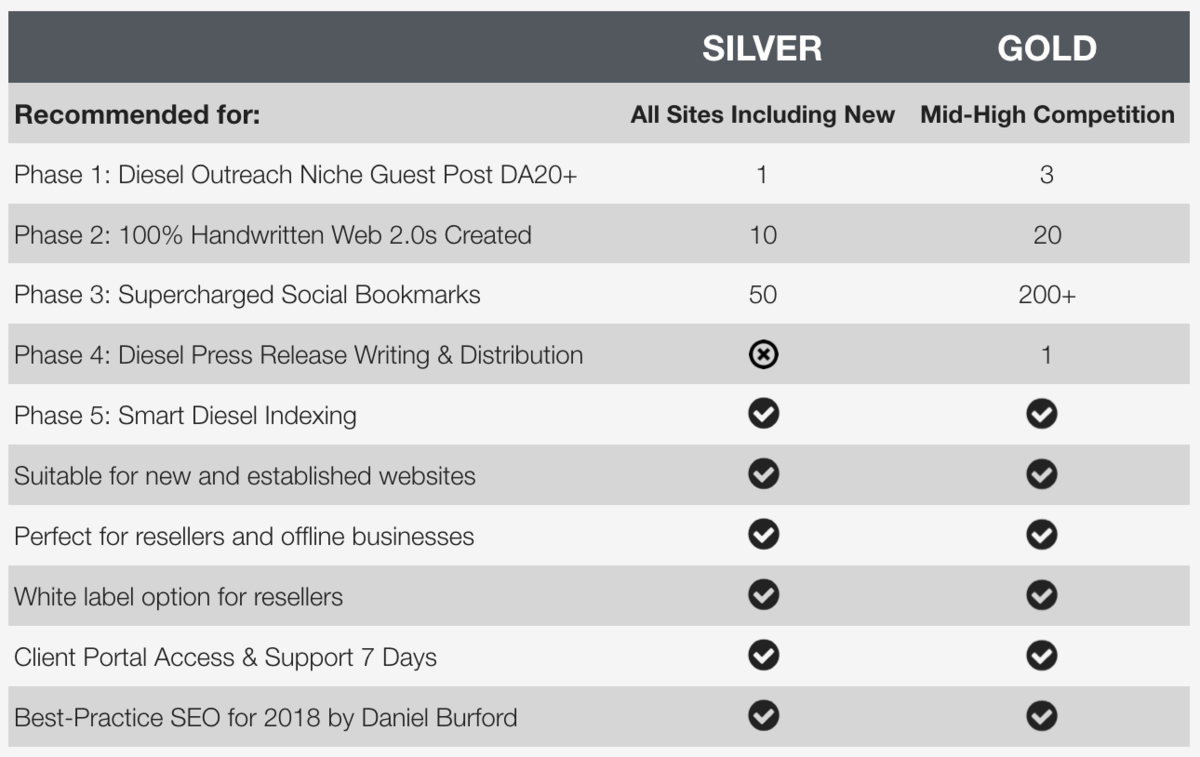
Task: Click Phase 2 Handwritten Web 2.0s row label
Action: click(x=273, y=235)
